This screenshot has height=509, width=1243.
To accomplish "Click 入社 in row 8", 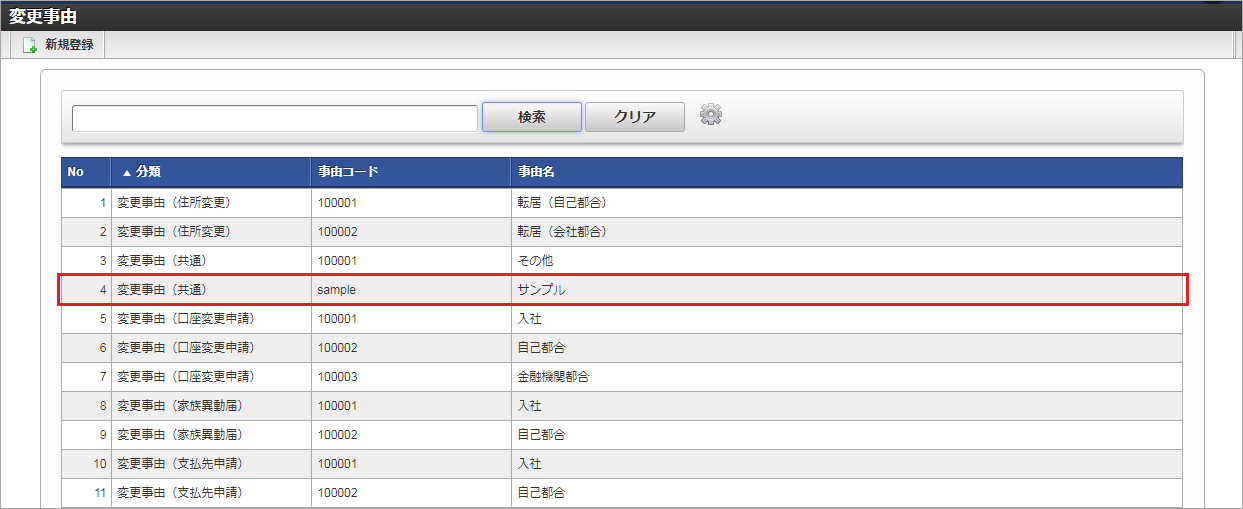I will click(529, 406).
